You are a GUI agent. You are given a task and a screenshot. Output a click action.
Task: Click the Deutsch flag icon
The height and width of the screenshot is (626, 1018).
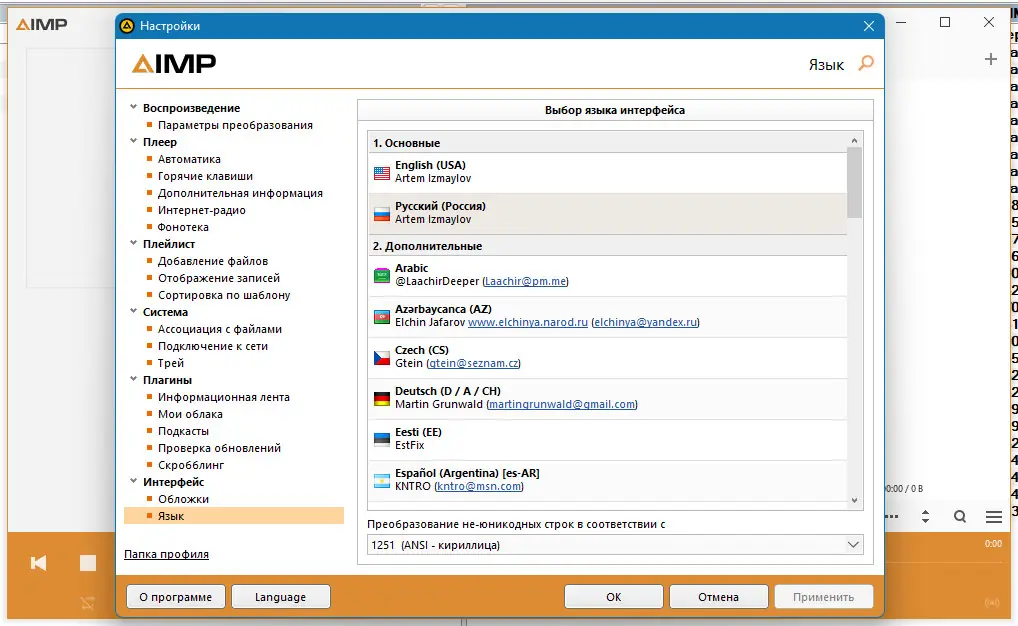pyautogui.click(x=382, y=398)
